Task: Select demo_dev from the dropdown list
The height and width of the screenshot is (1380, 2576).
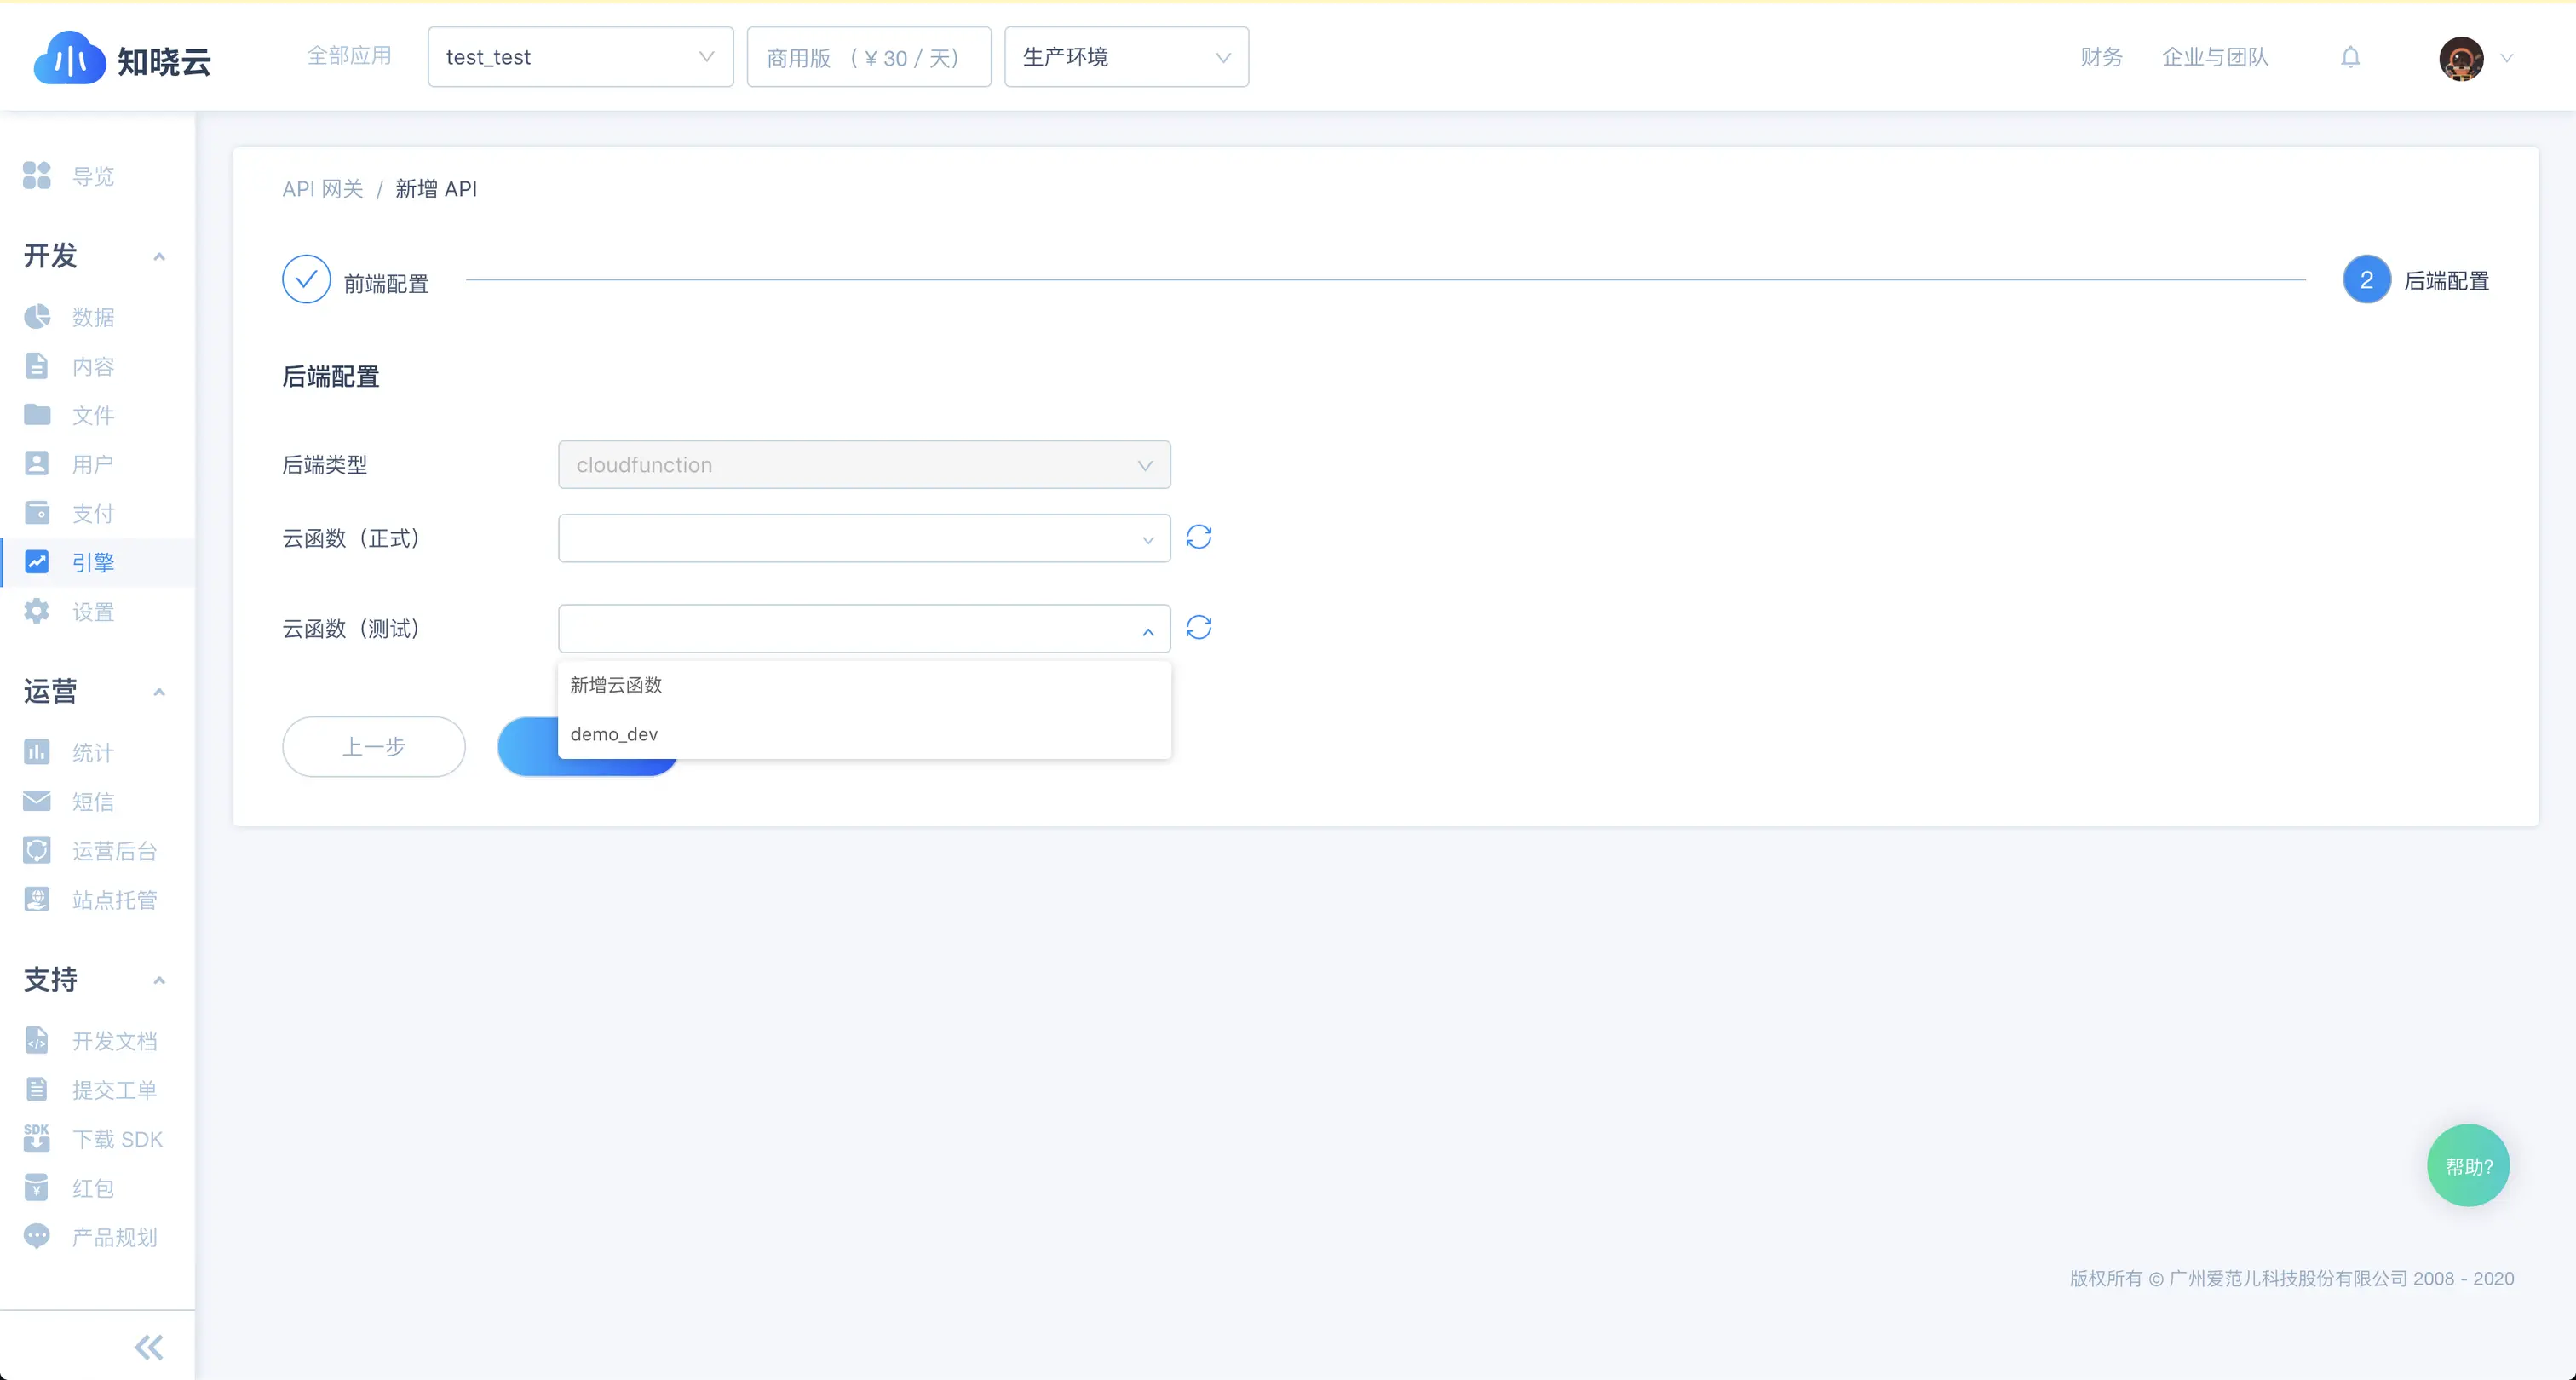Action: tap(614, 734)
